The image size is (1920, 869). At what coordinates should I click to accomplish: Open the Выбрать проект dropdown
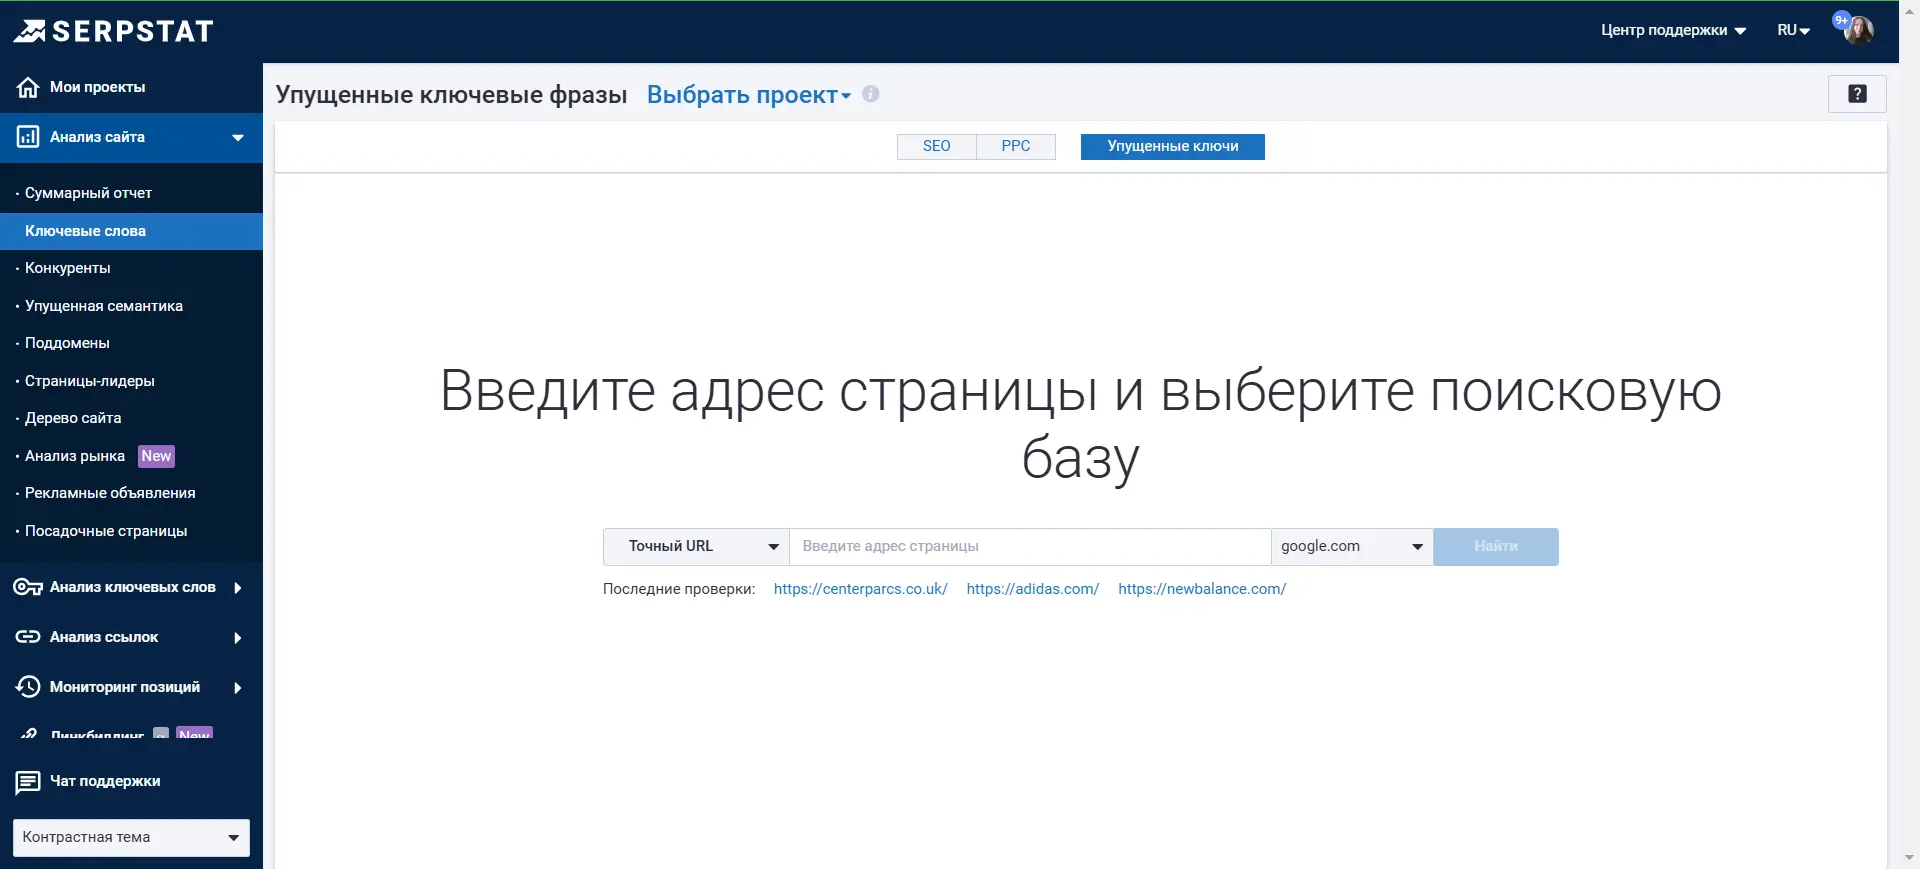(x=749, y=95)
